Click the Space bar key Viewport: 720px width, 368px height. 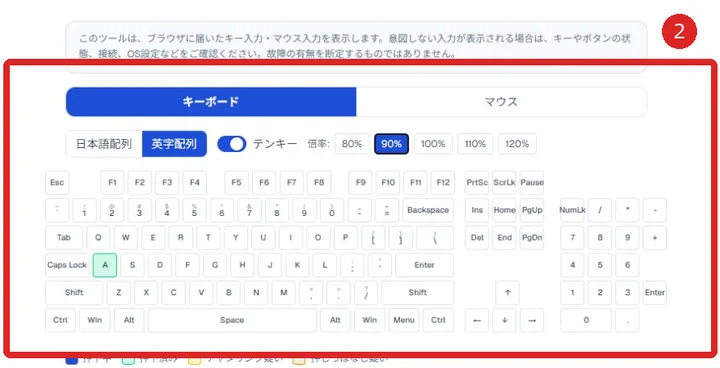(232, 320)
